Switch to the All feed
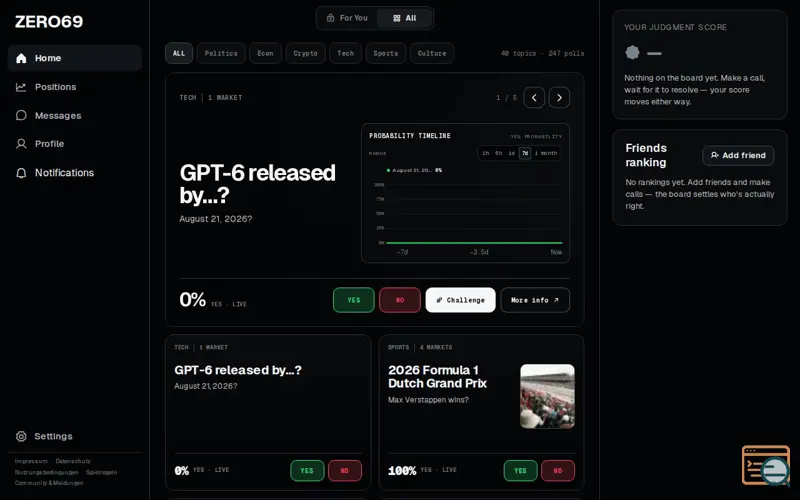The width and height of the screenshot is (800, 500). pos(405,18)
